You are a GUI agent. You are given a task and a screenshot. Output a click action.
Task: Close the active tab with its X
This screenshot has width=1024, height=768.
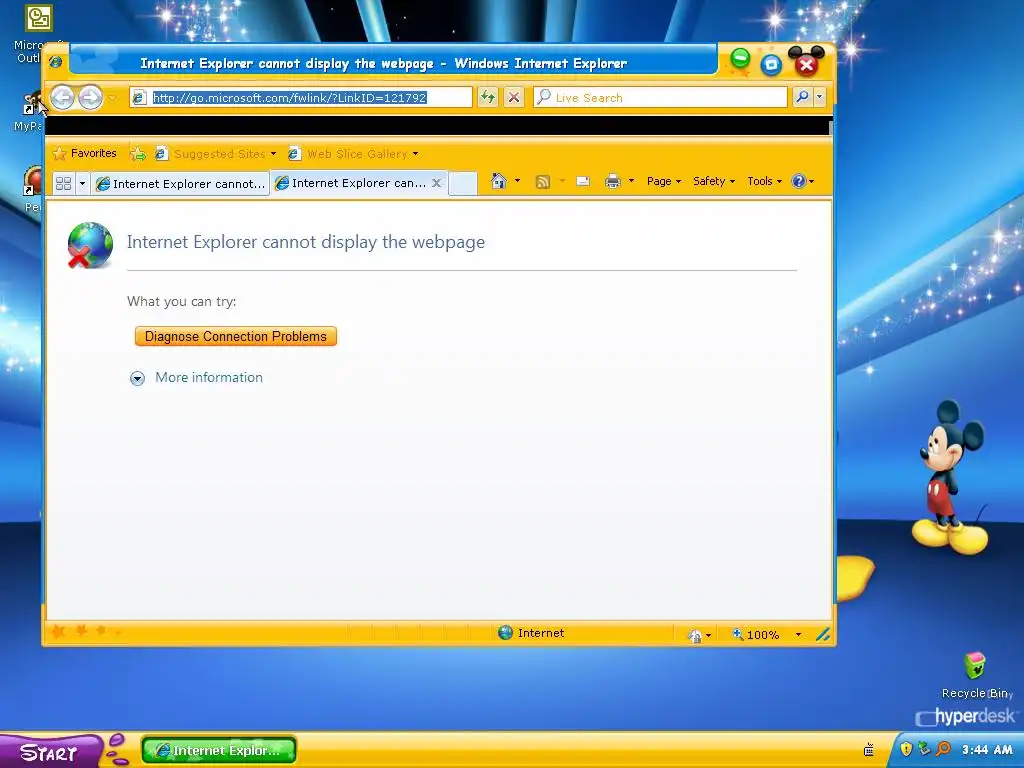(436, 183)
